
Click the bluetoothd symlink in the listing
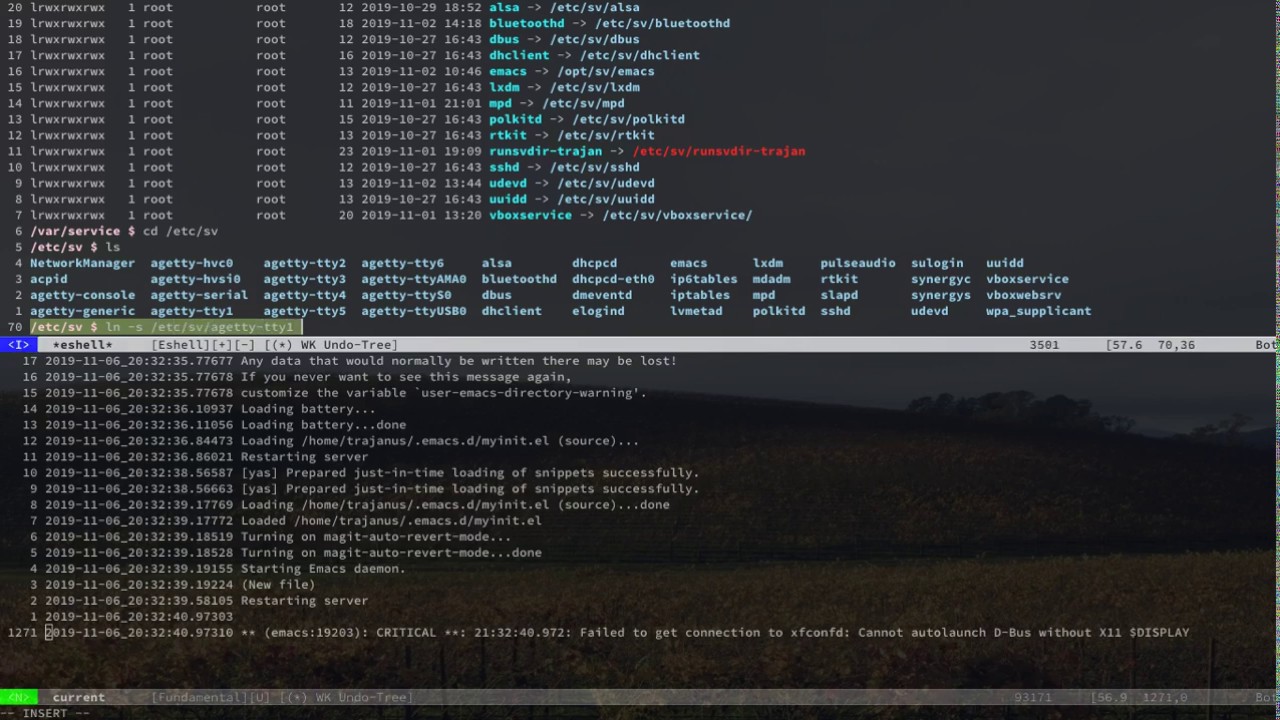click(526, 23)
